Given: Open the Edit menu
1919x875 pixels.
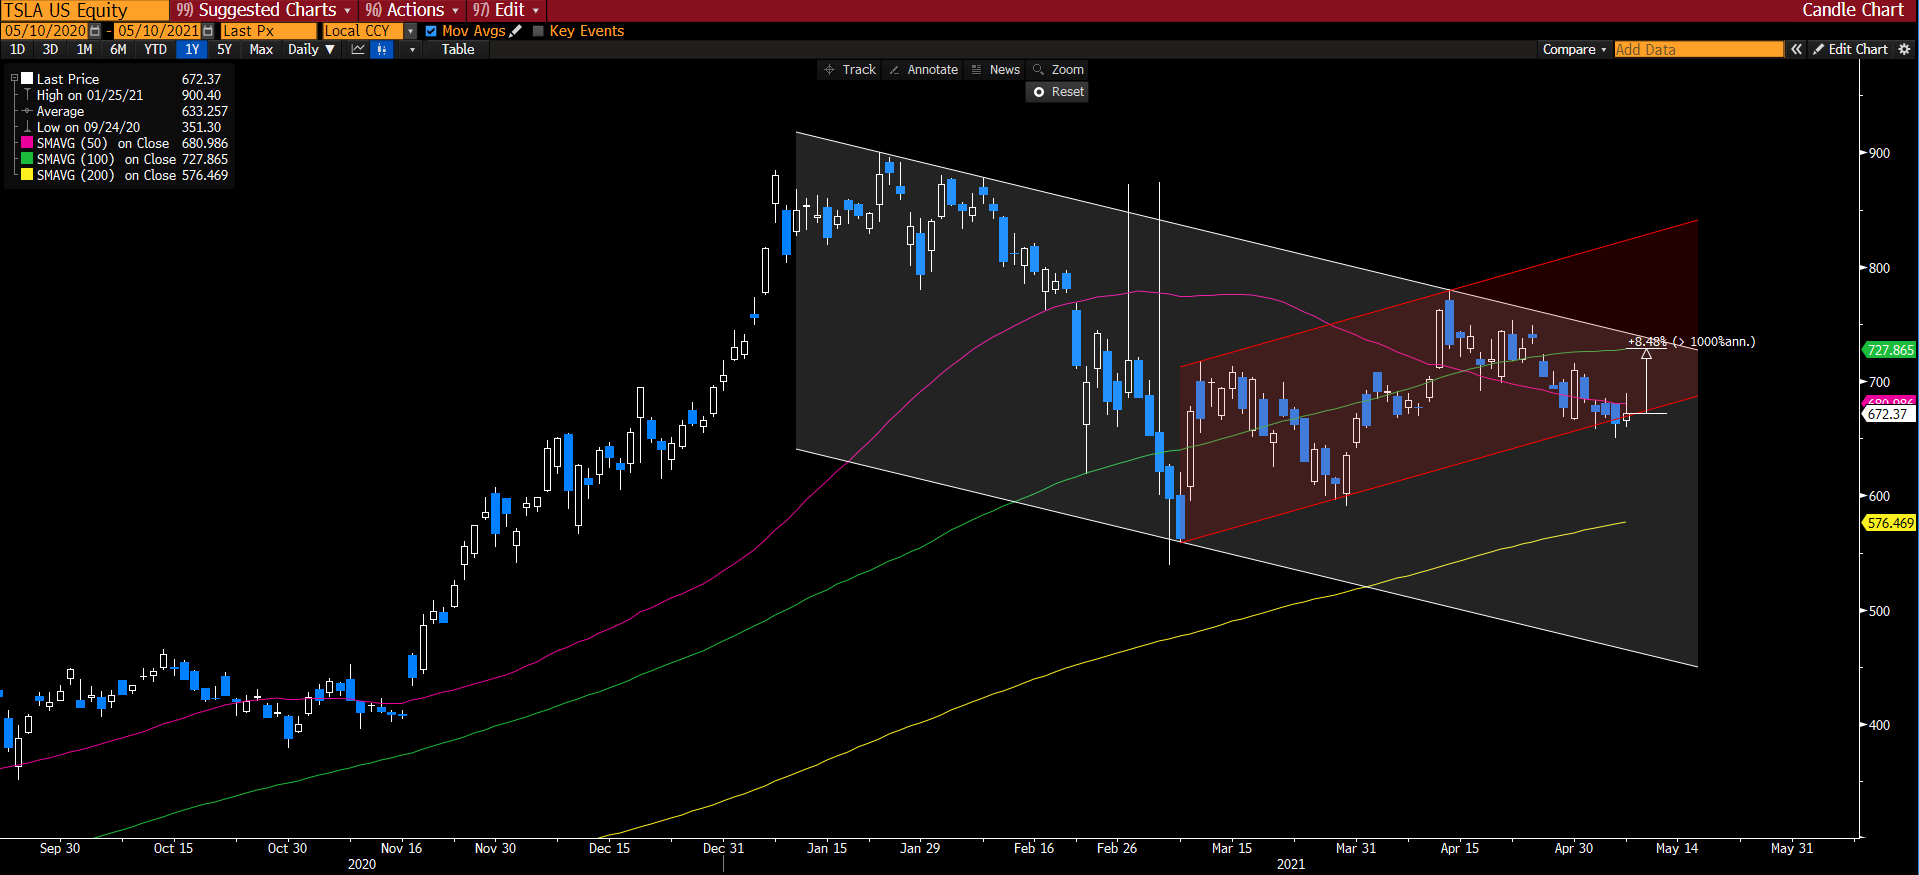Looking at the screenshot, I should [506, 10].
